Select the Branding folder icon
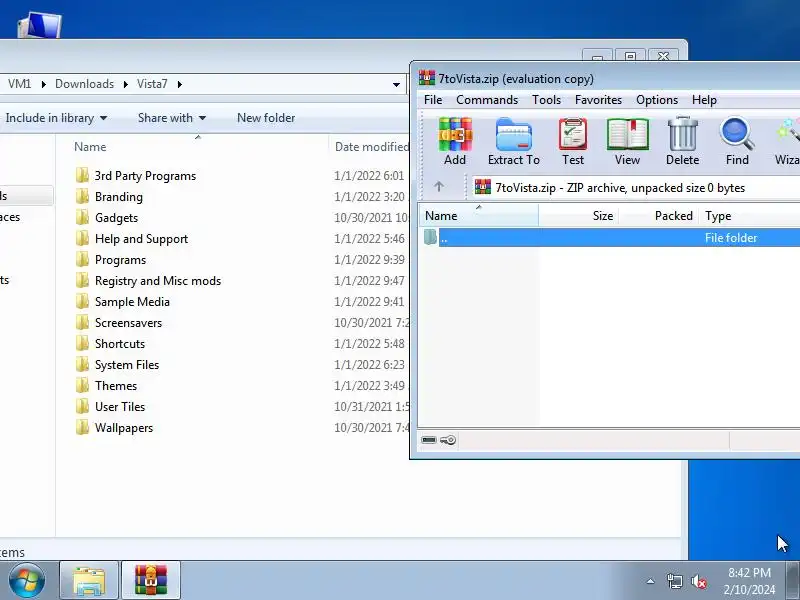 [x=82, y=196]
